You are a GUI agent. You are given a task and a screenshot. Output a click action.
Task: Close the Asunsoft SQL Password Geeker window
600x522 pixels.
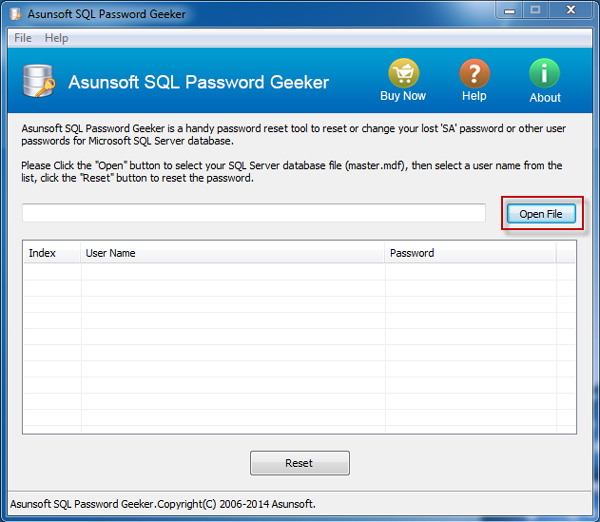(571, 10)
